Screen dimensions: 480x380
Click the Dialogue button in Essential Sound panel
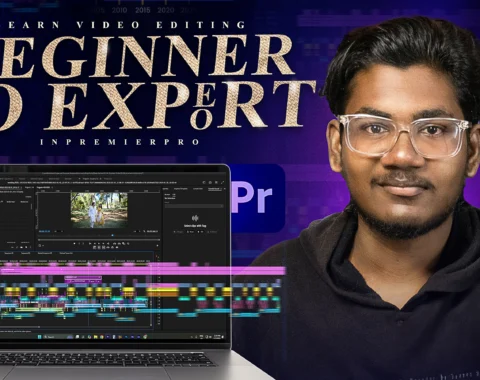[178, 232]
